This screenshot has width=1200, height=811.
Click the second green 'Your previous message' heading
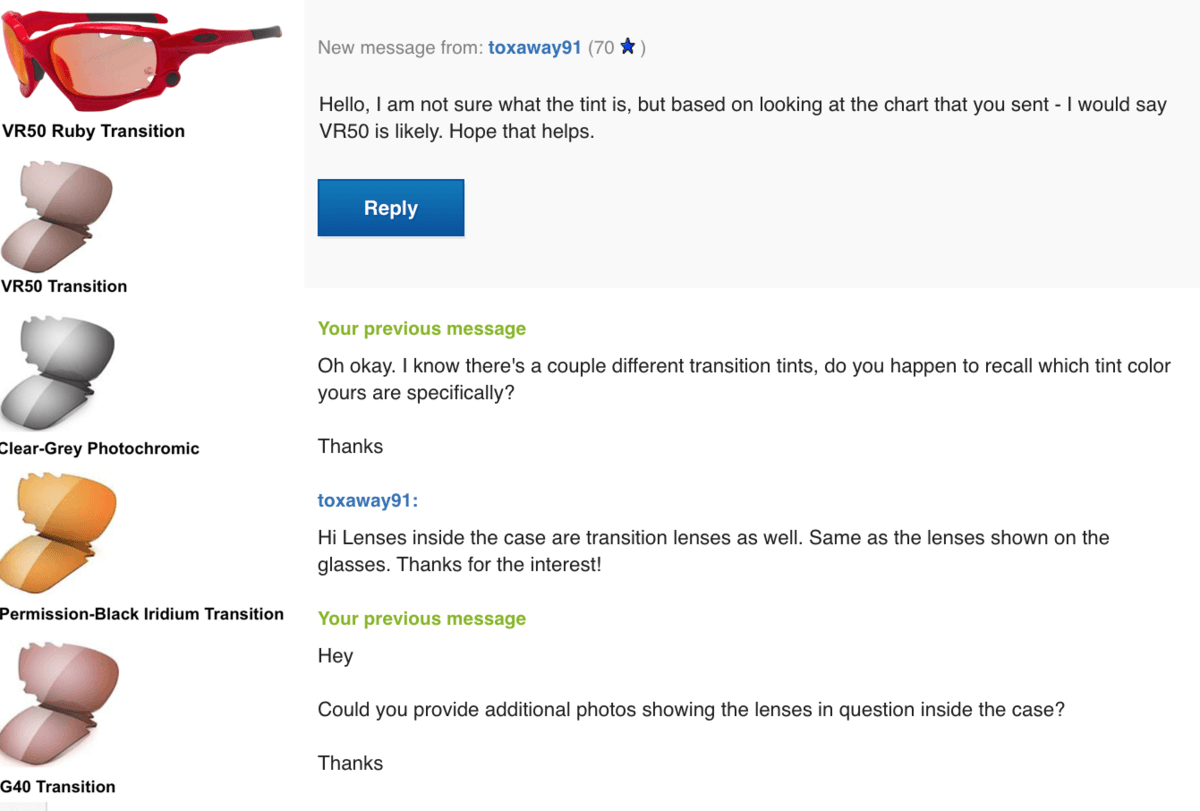tap(421, 619)
